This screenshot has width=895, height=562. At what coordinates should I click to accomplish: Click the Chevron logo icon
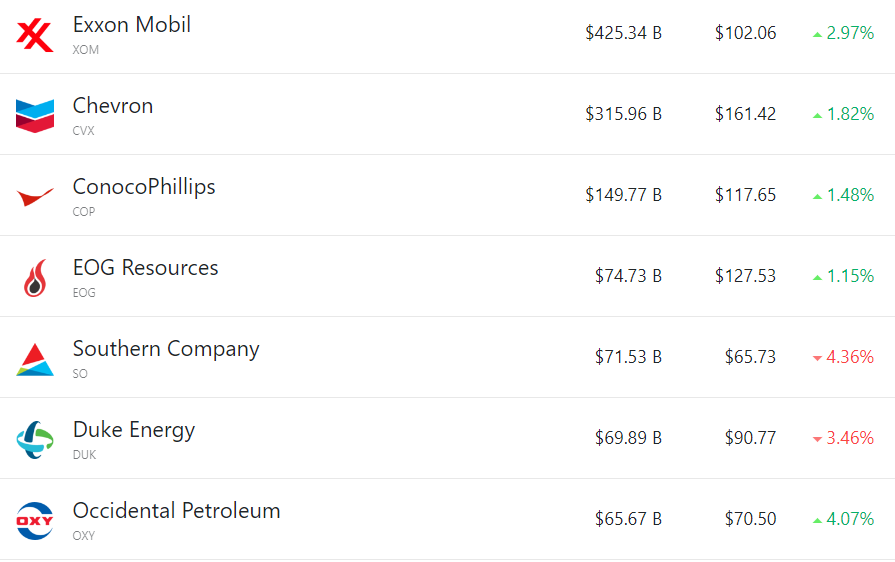tap(35, 115)
